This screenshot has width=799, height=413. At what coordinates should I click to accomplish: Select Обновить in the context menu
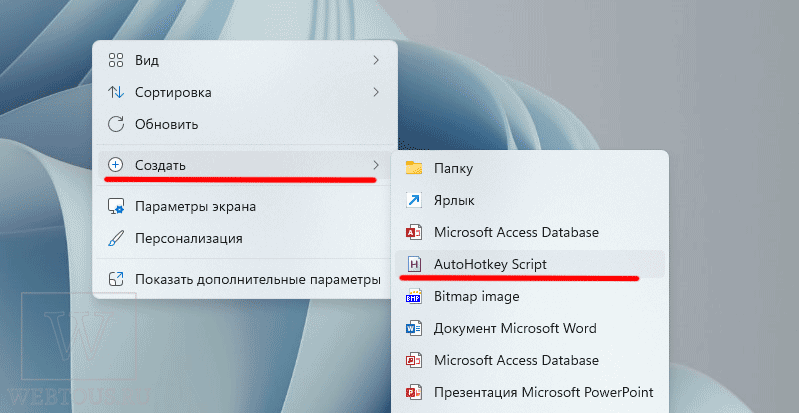point(245,124)
